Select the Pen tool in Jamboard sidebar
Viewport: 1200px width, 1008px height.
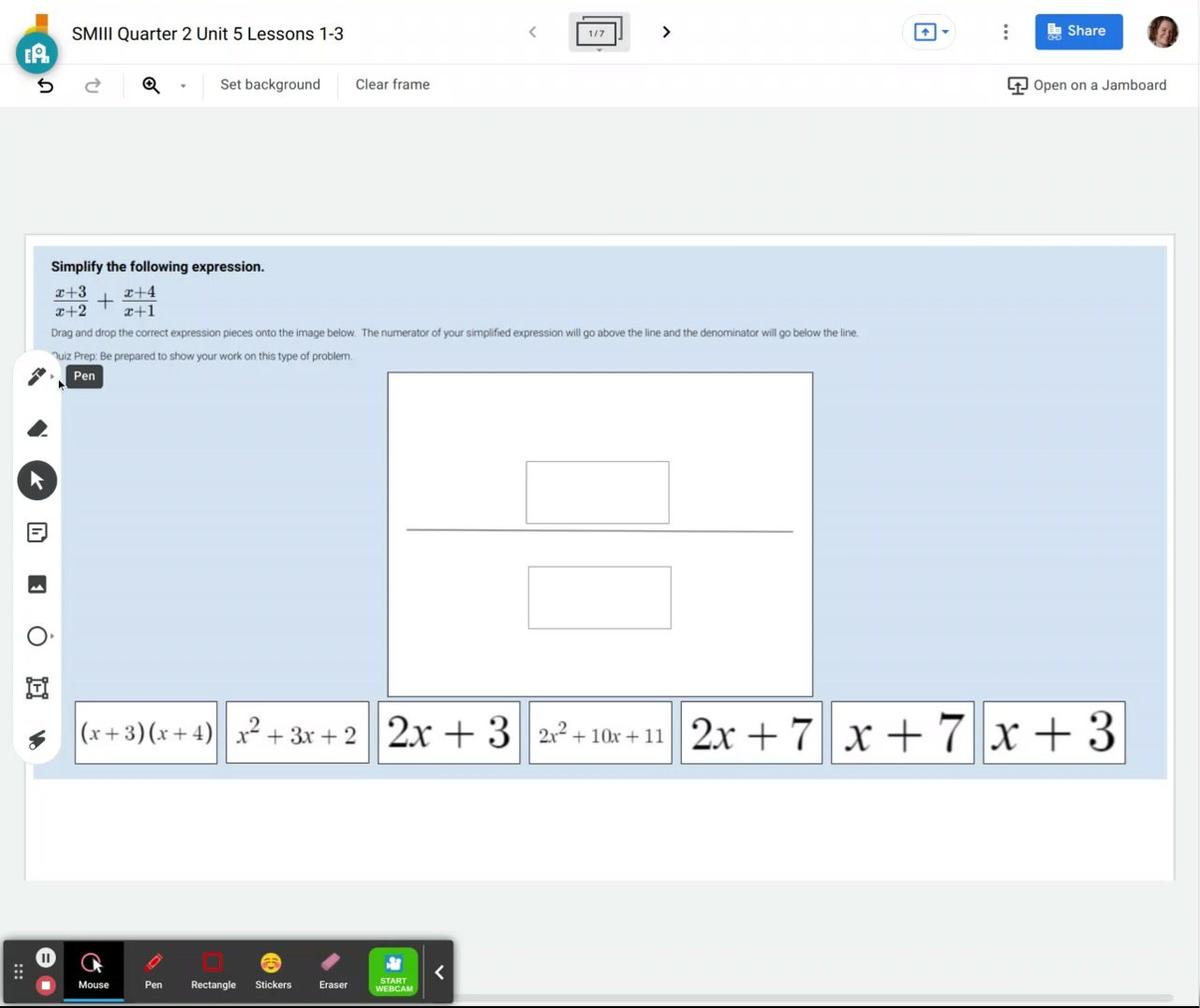pyautogui.click(x=37, y=377)
